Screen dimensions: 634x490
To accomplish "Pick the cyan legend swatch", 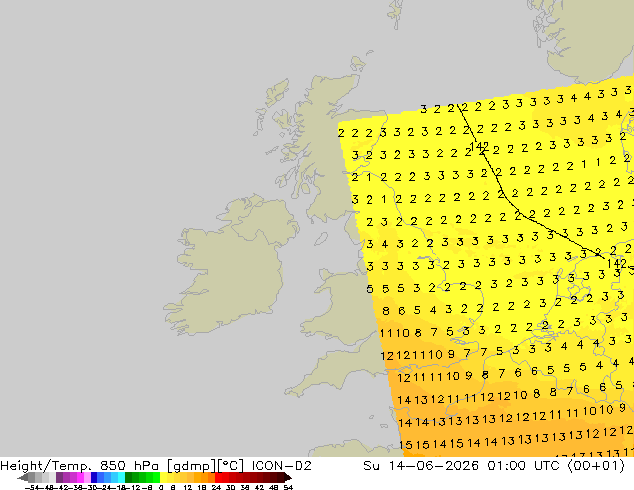I will click(x=121, y=478).
